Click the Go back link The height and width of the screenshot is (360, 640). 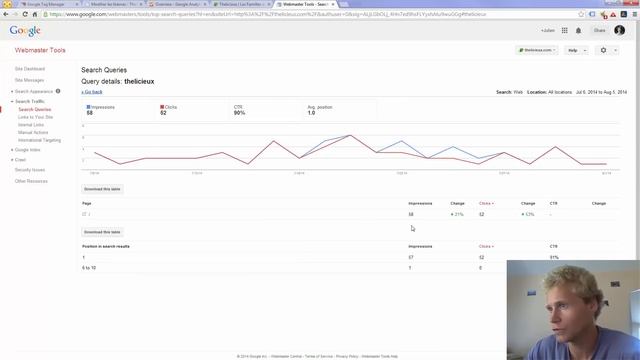92,92
